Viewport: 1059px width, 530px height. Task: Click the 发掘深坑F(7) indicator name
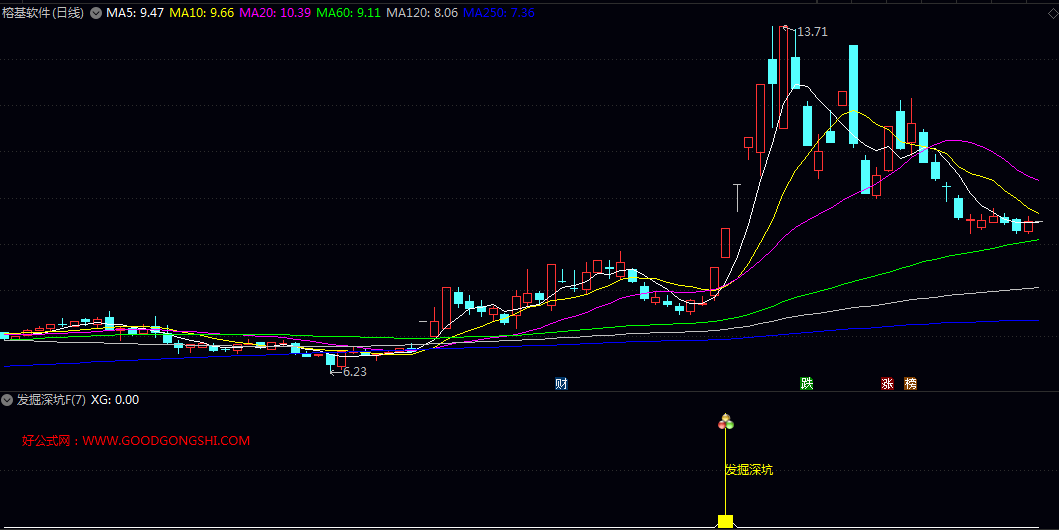51,400
